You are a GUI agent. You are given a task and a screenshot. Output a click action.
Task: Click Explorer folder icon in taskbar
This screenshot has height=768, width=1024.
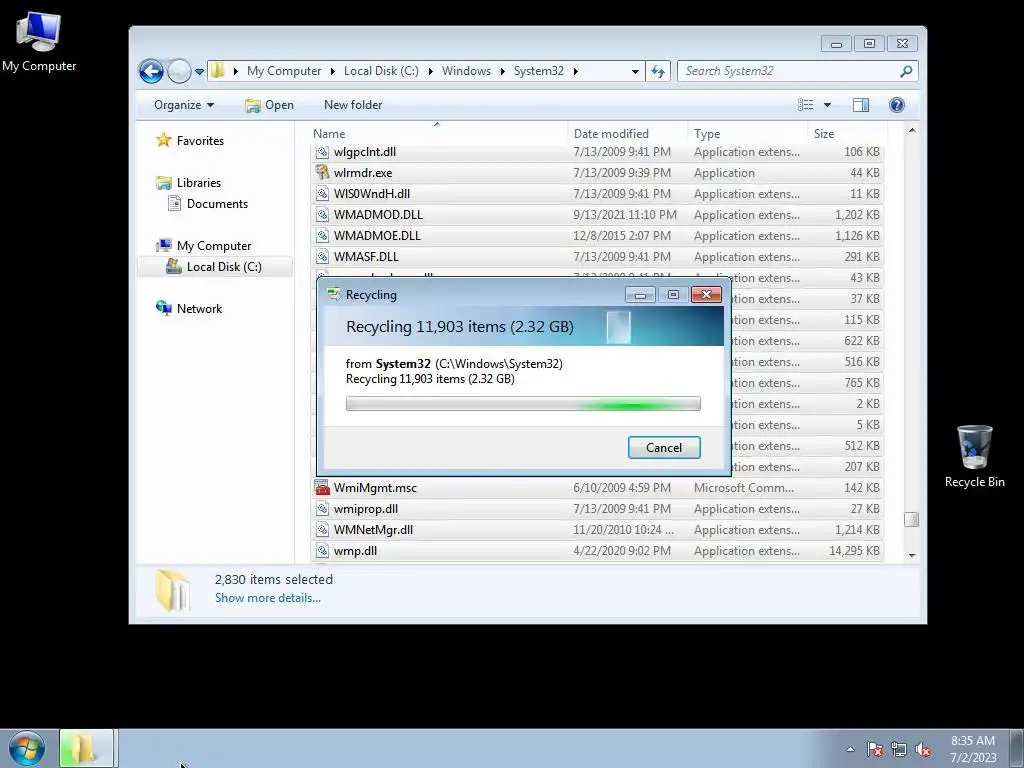click(x=87, y=748)
